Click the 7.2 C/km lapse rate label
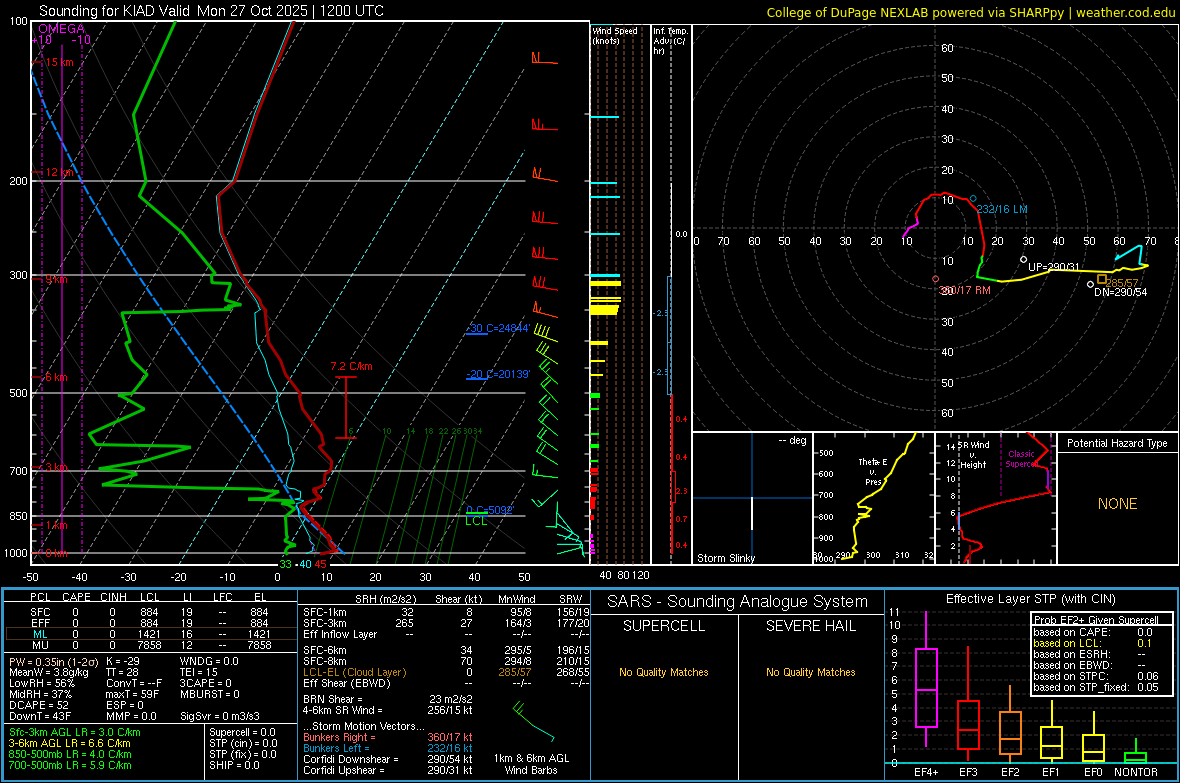Screen dimensions: 1180x783 351,367
